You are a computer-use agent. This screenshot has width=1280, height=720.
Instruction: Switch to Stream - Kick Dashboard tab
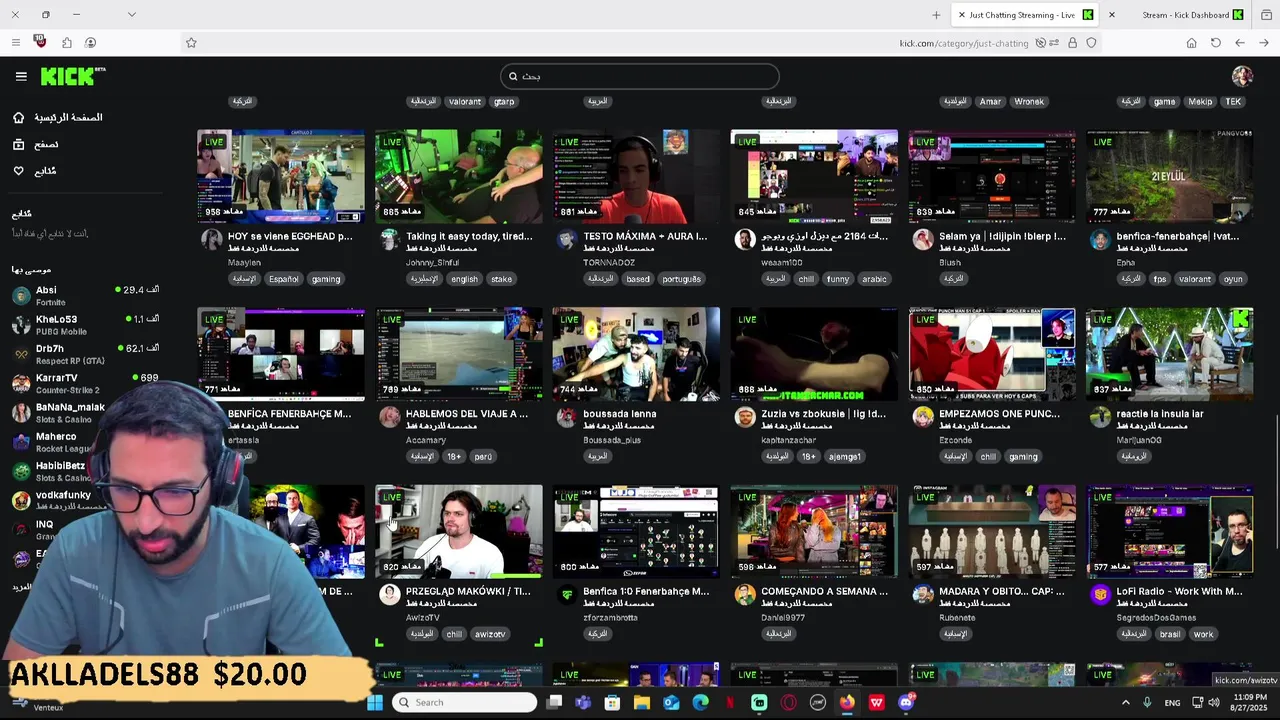tap(1185, 15)
